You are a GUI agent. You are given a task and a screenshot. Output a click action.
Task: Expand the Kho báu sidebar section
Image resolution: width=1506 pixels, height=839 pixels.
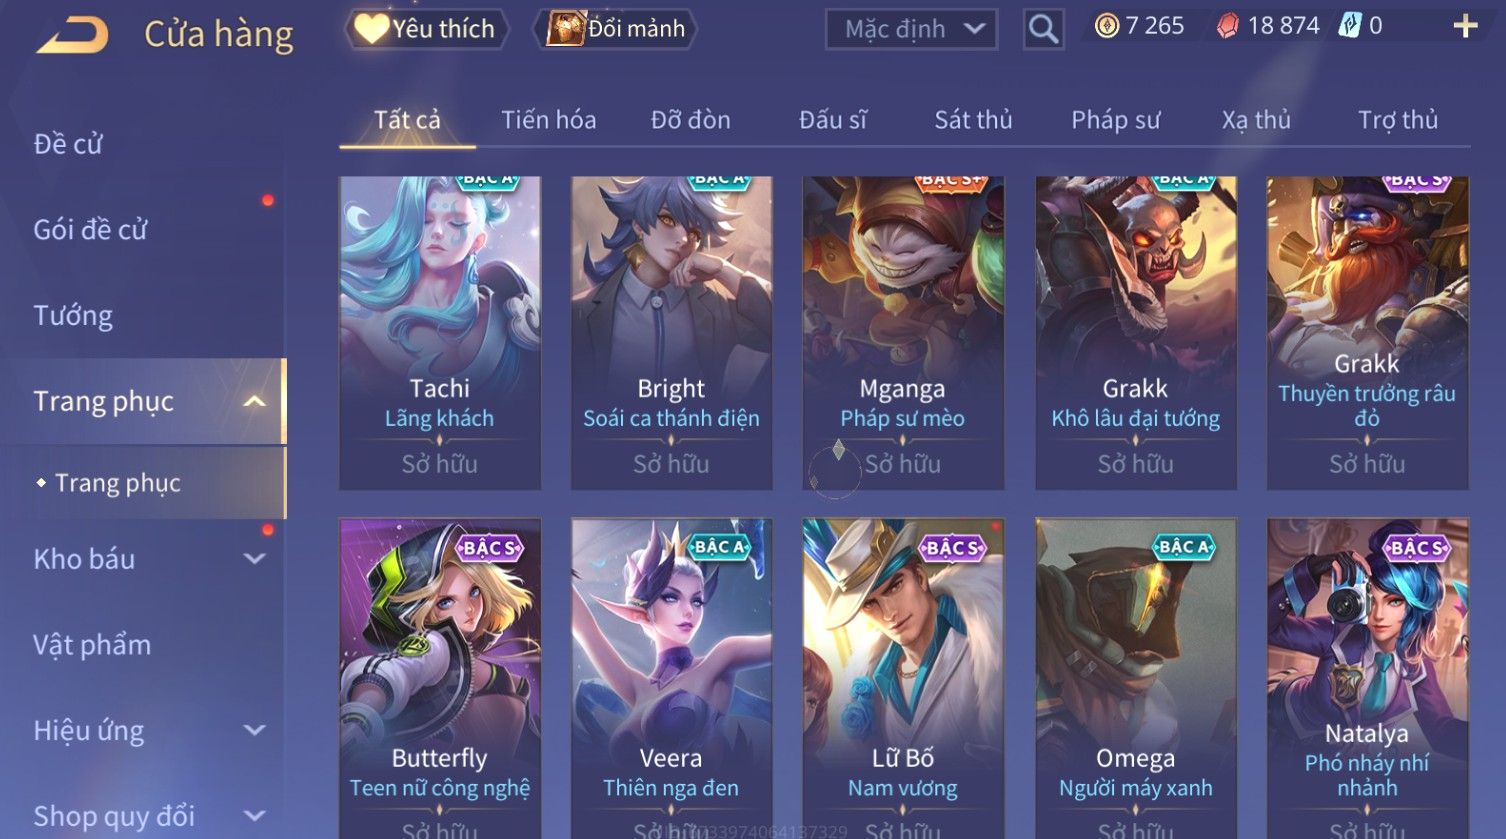click(255, 559)
